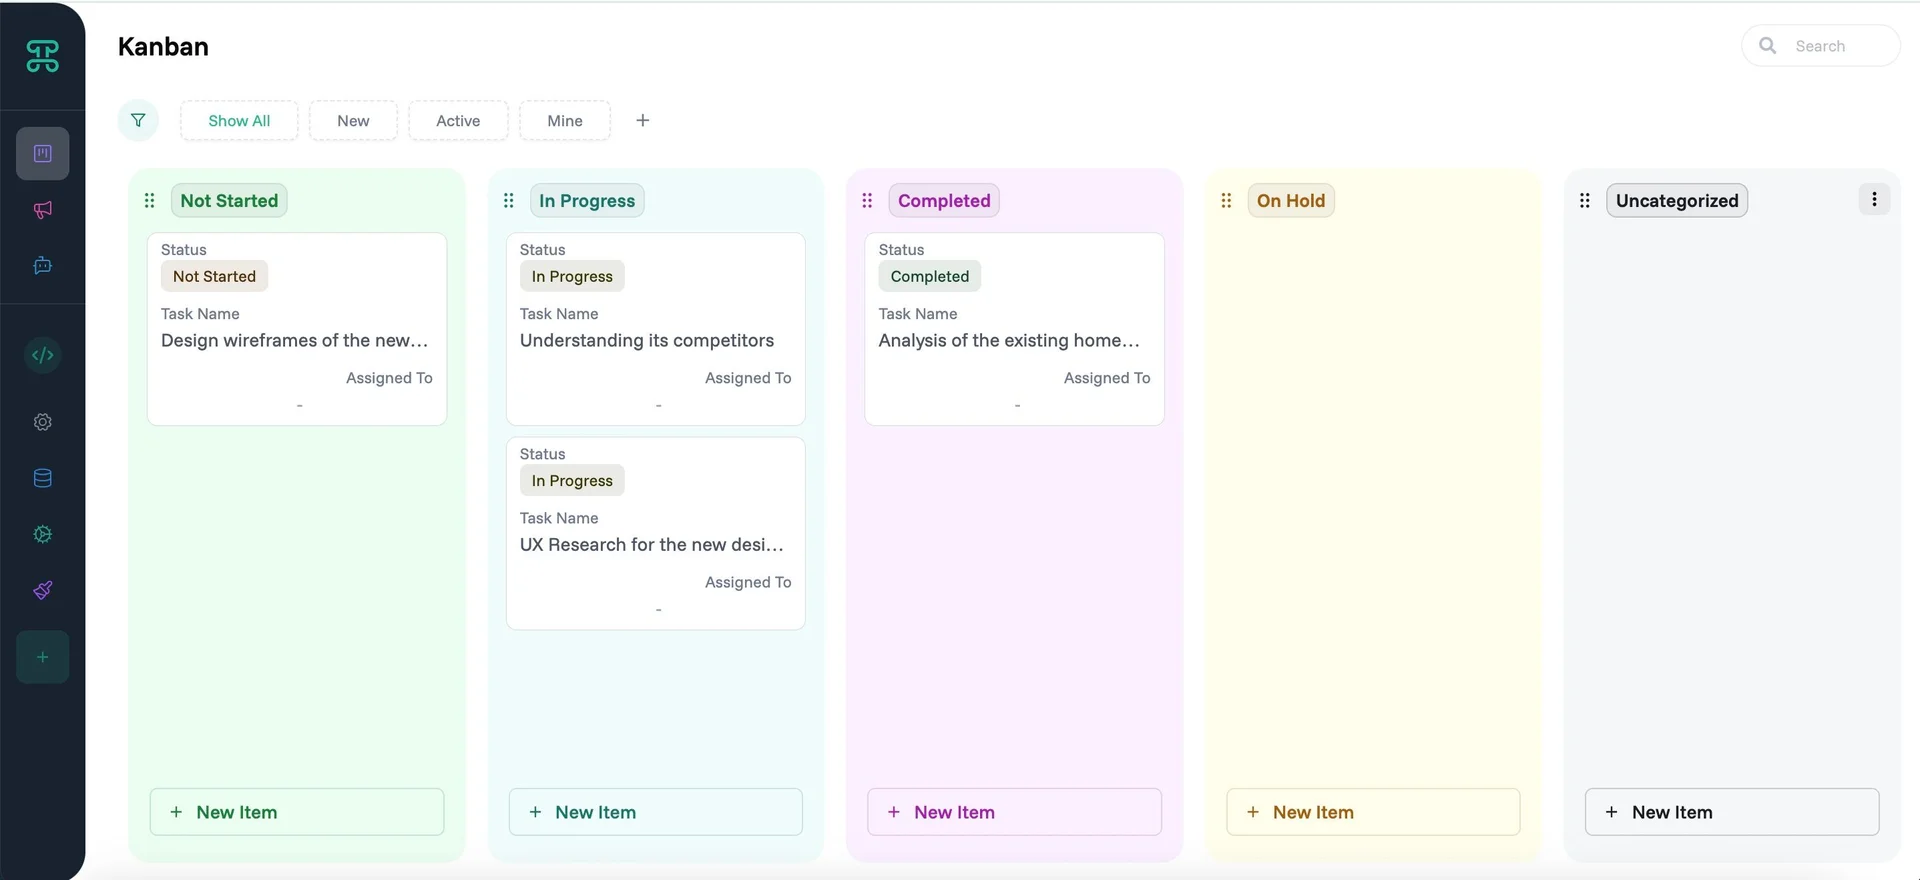Select the Mine filter tab
This screenshot has height=880, width=1920.
click(564, 121)
